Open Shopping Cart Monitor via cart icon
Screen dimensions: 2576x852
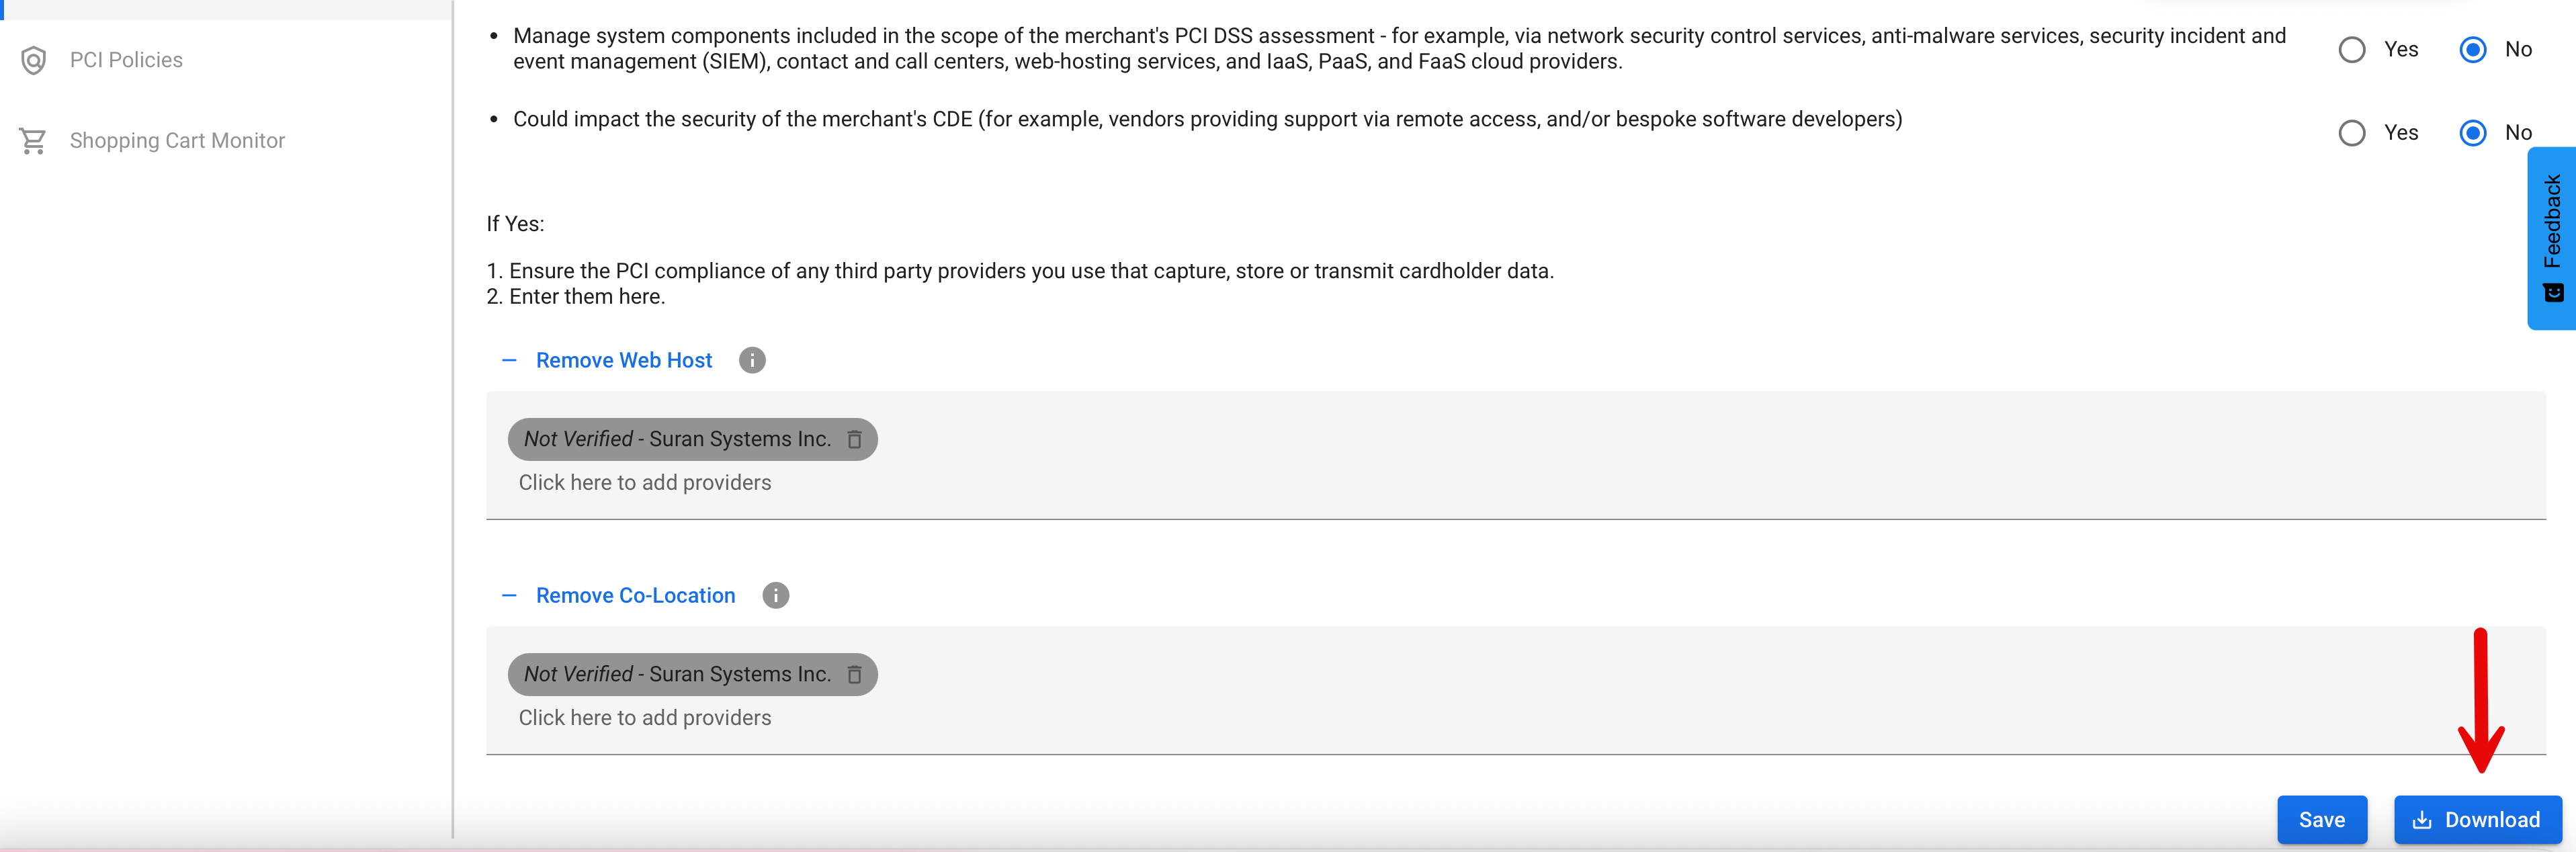coord(33,140)
